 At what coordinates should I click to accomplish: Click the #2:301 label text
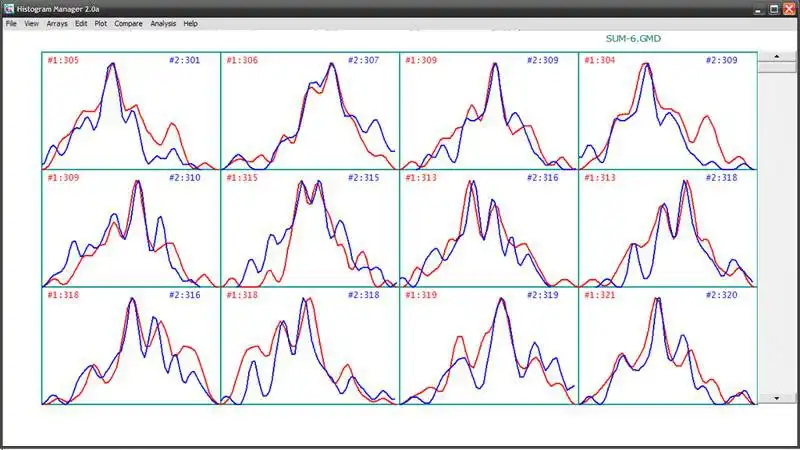click(185, 60)
